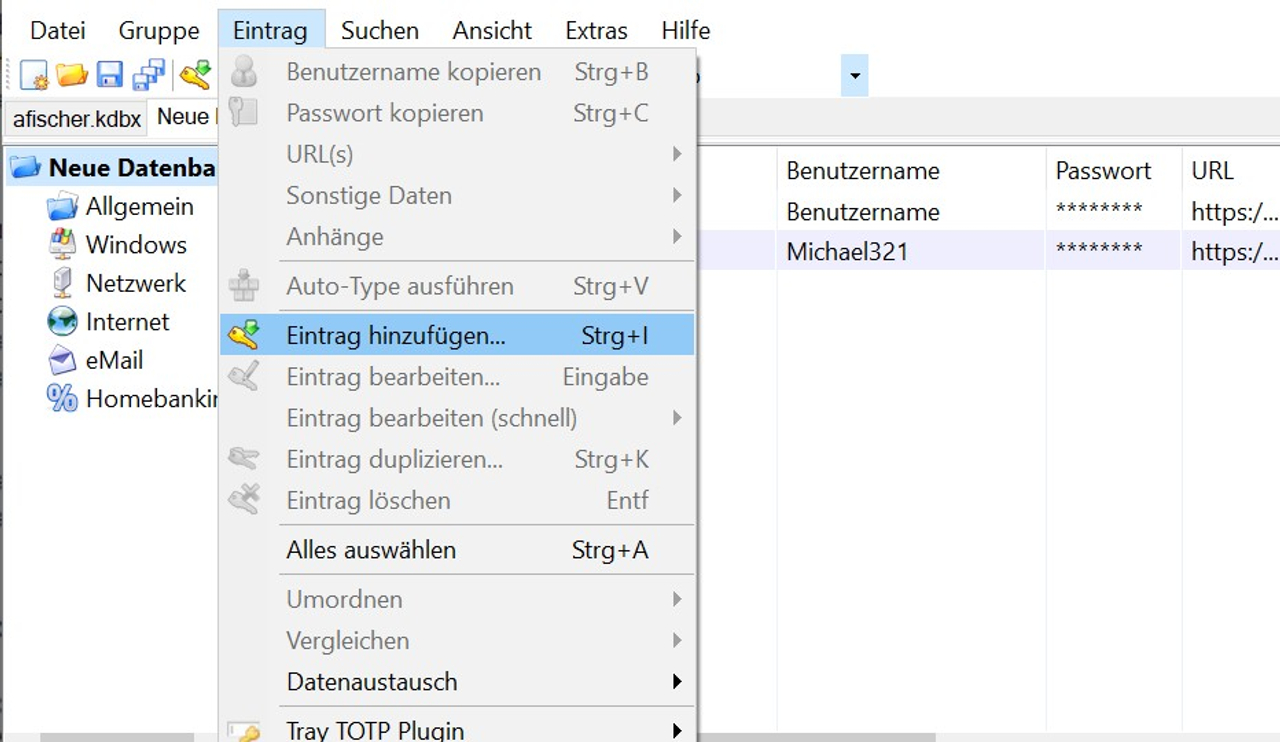Open the Suchen menu

380,30
